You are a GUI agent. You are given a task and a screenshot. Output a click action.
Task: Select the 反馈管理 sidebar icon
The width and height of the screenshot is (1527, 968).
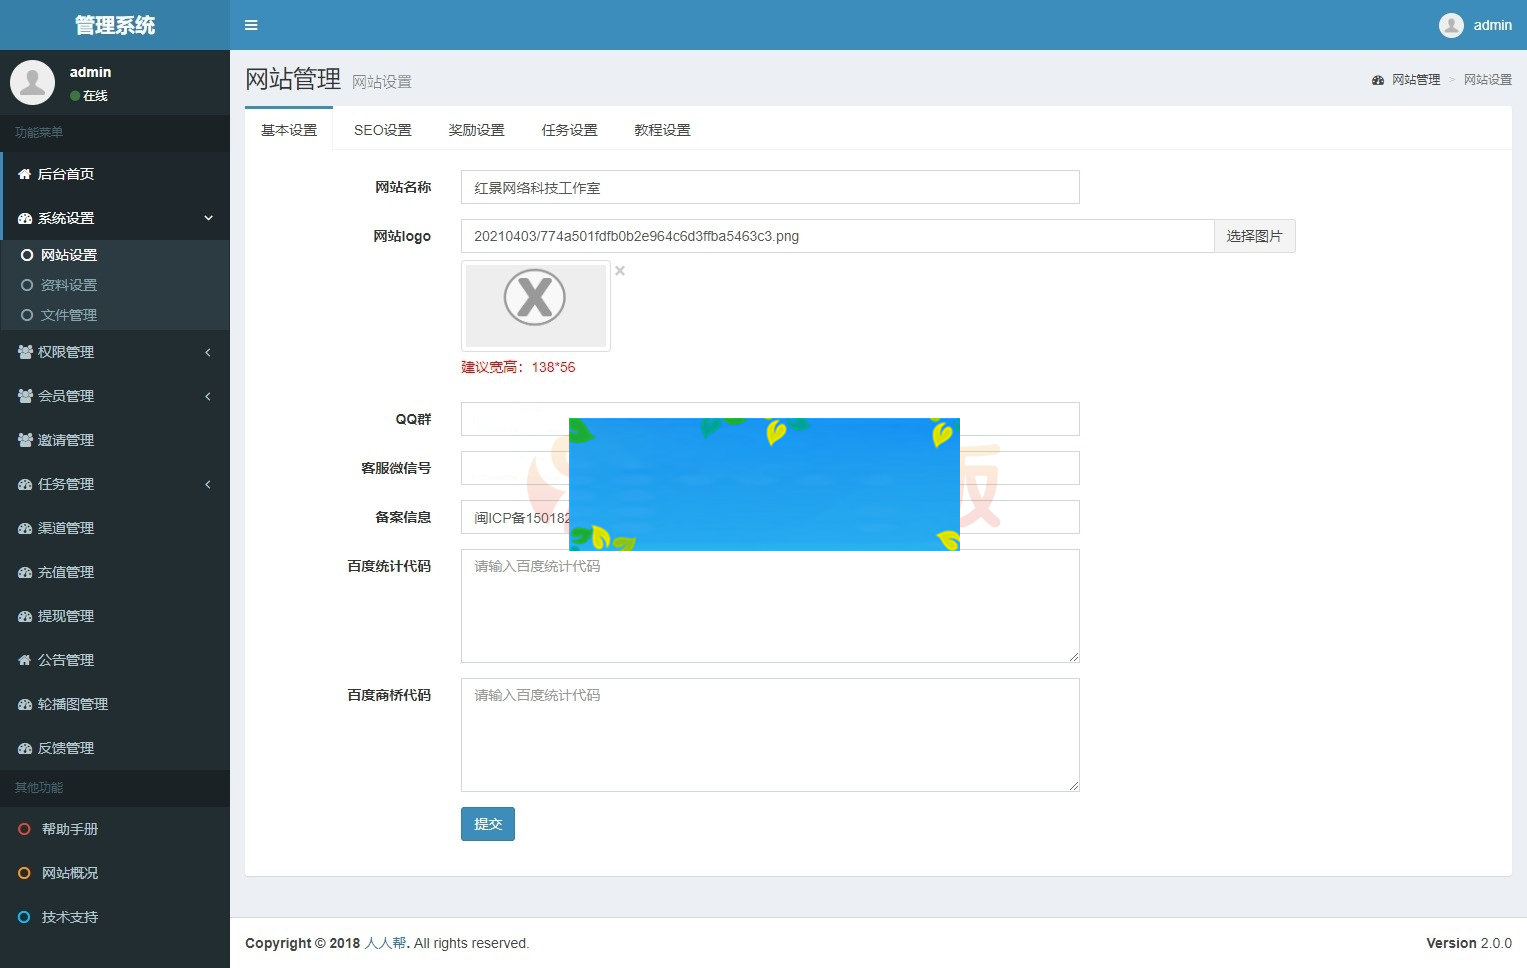tap(26, 748)
